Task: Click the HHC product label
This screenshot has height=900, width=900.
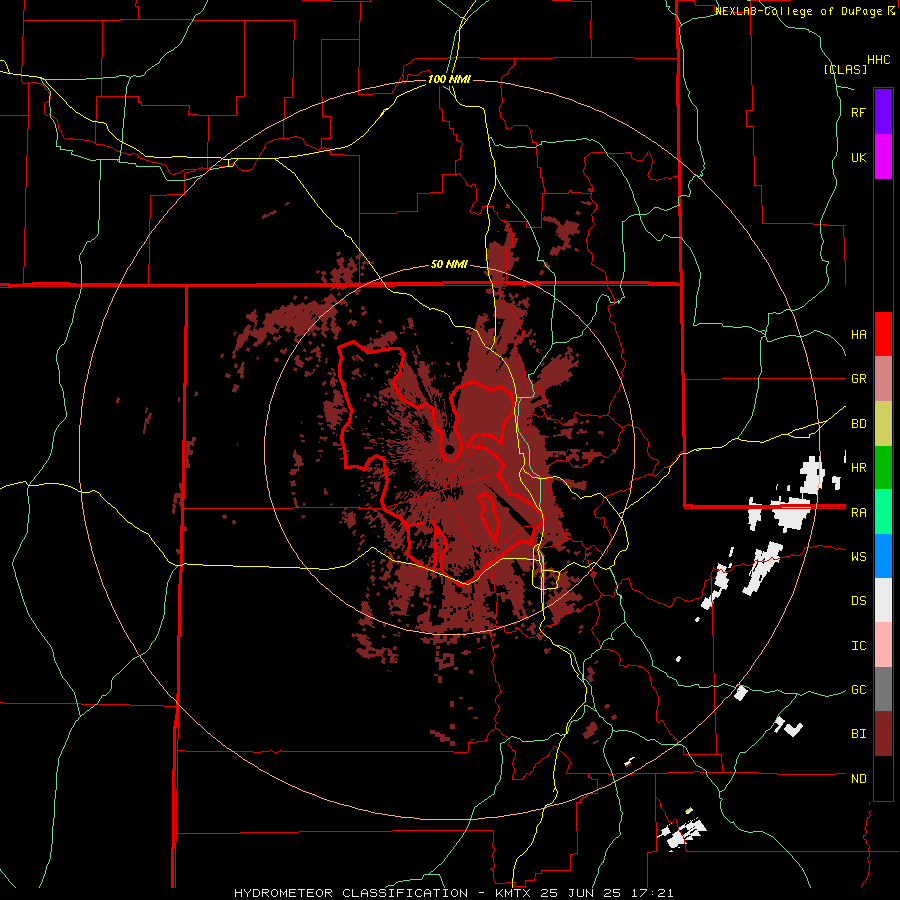Action: (x=879, y=60)
